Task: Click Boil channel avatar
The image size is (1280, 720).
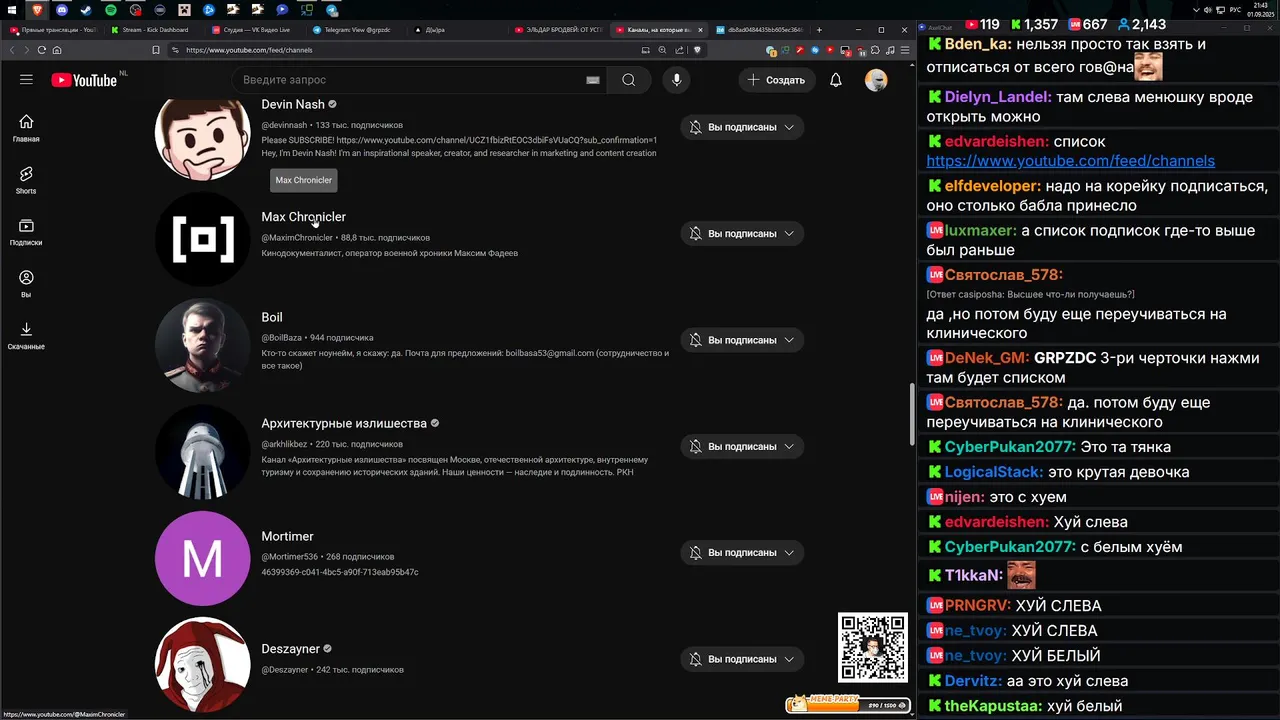Action: [x=202, y=345]
